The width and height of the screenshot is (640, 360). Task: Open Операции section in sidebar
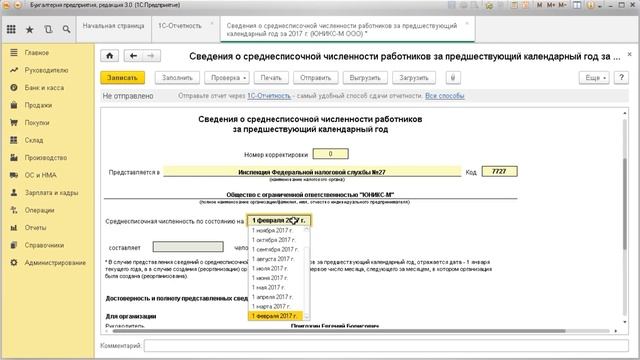pos(39,210)
